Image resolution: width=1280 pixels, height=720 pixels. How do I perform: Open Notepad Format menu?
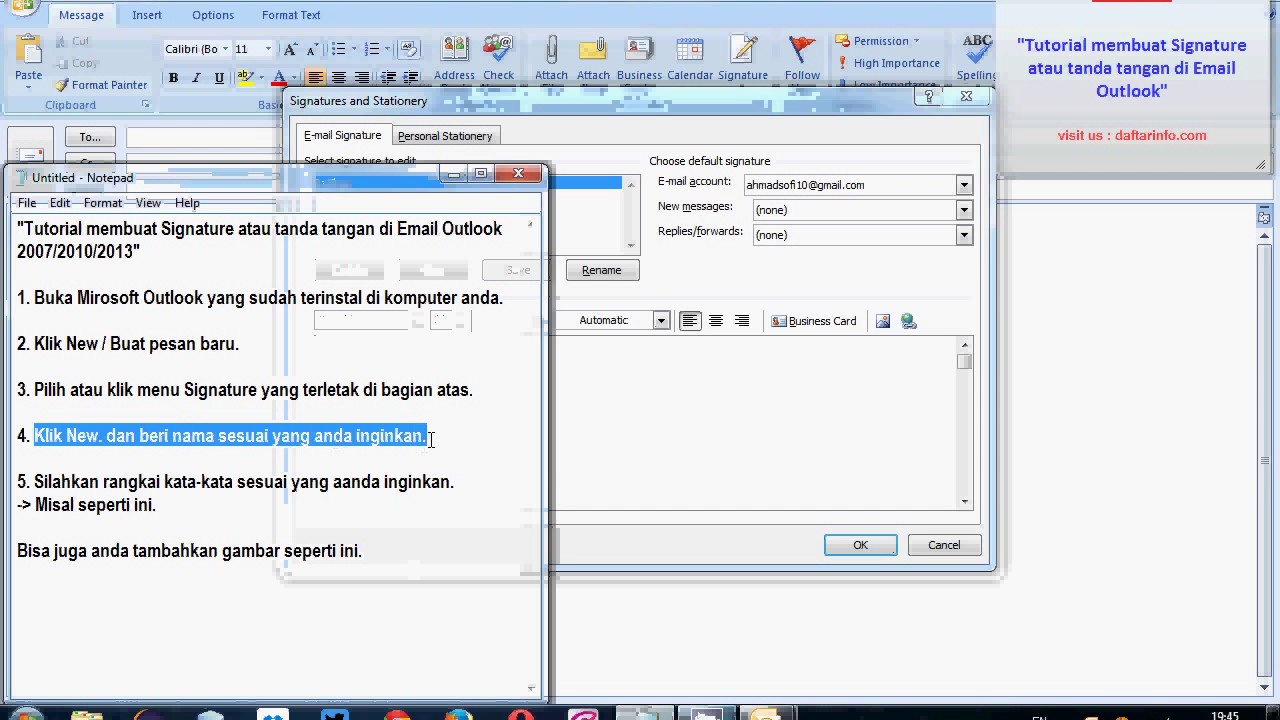tap(103, 203)
